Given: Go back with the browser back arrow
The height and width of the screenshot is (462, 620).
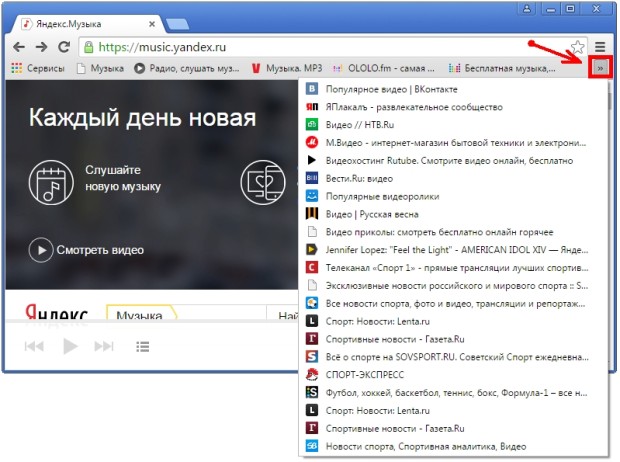Looking at the screenshot, I should point(19,47).
